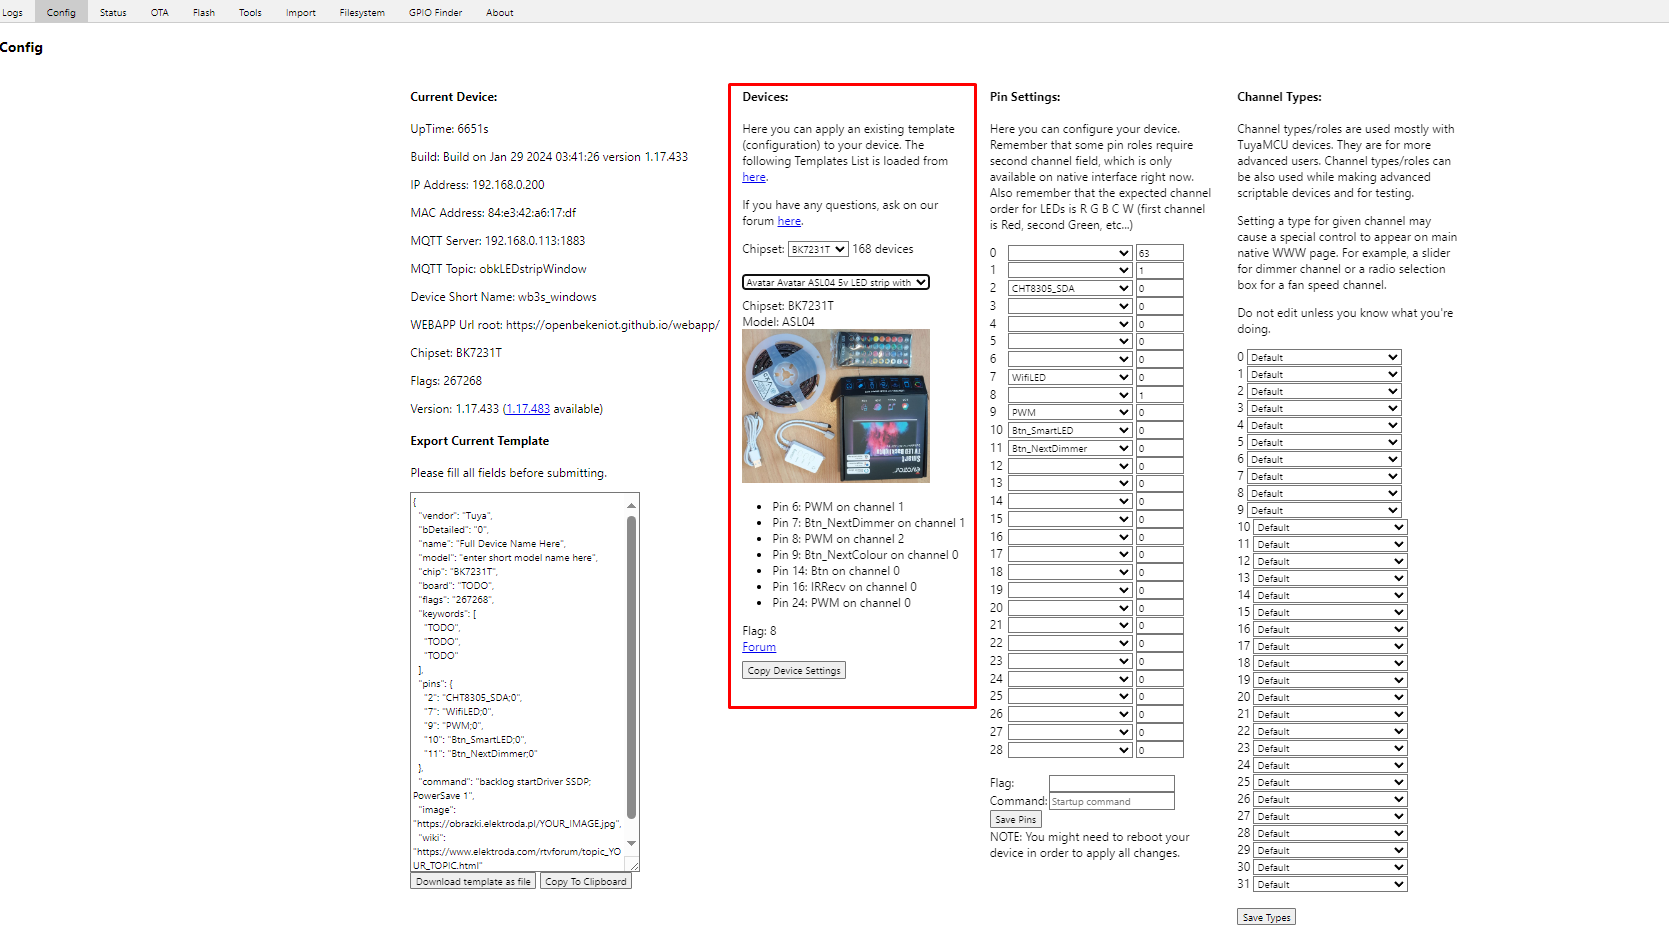1669x947 pixels.
Task: Open the Templates List 'here' link
Action: 754,177
